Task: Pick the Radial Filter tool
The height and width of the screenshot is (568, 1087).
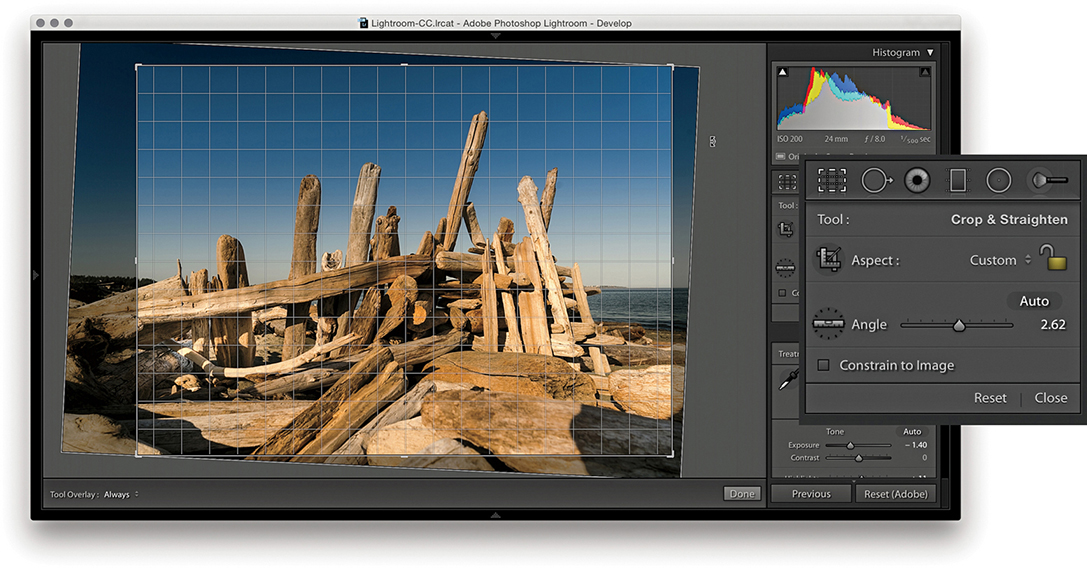Action: [998, 180]
